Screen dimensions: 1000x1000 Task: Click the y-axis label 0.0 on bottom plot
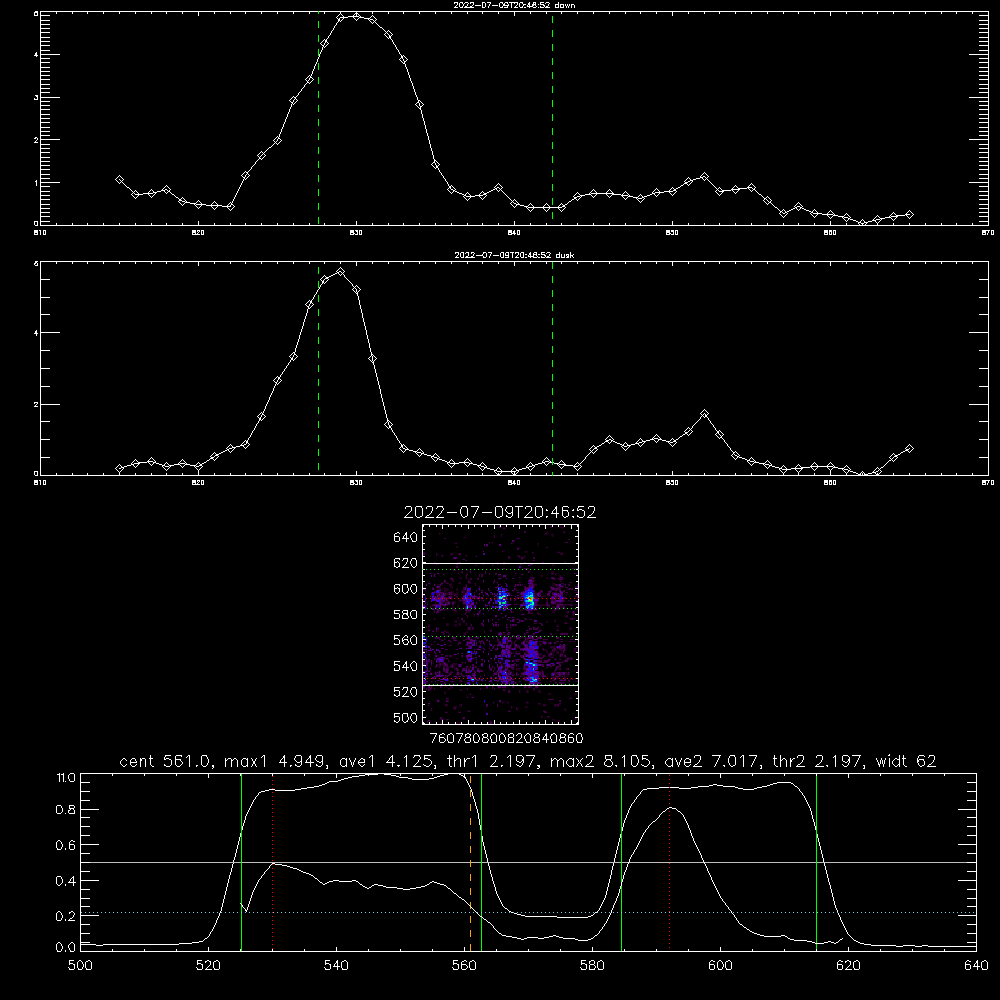66,948
